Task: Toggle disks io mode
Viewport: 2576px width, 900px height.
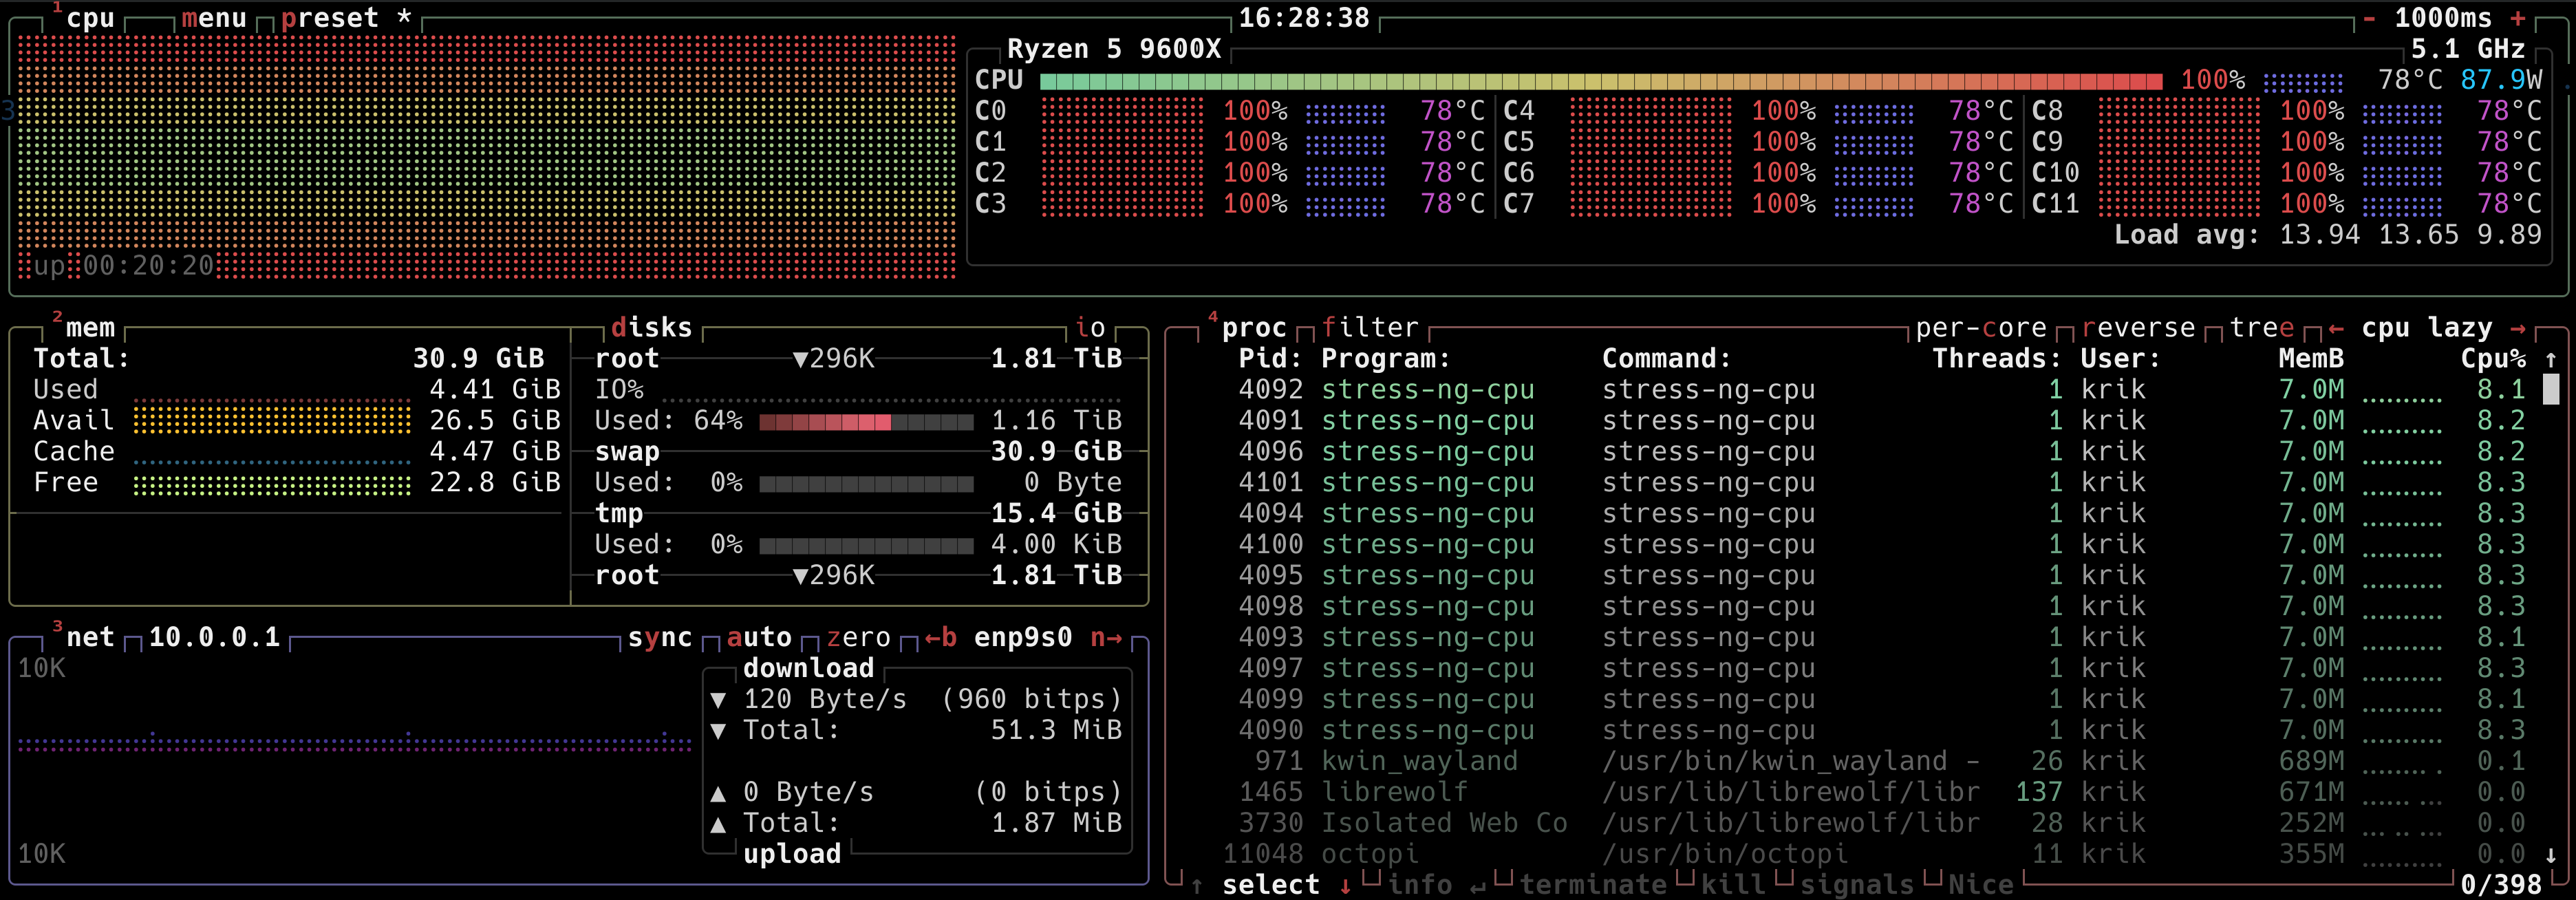Action: (1090, 327)
